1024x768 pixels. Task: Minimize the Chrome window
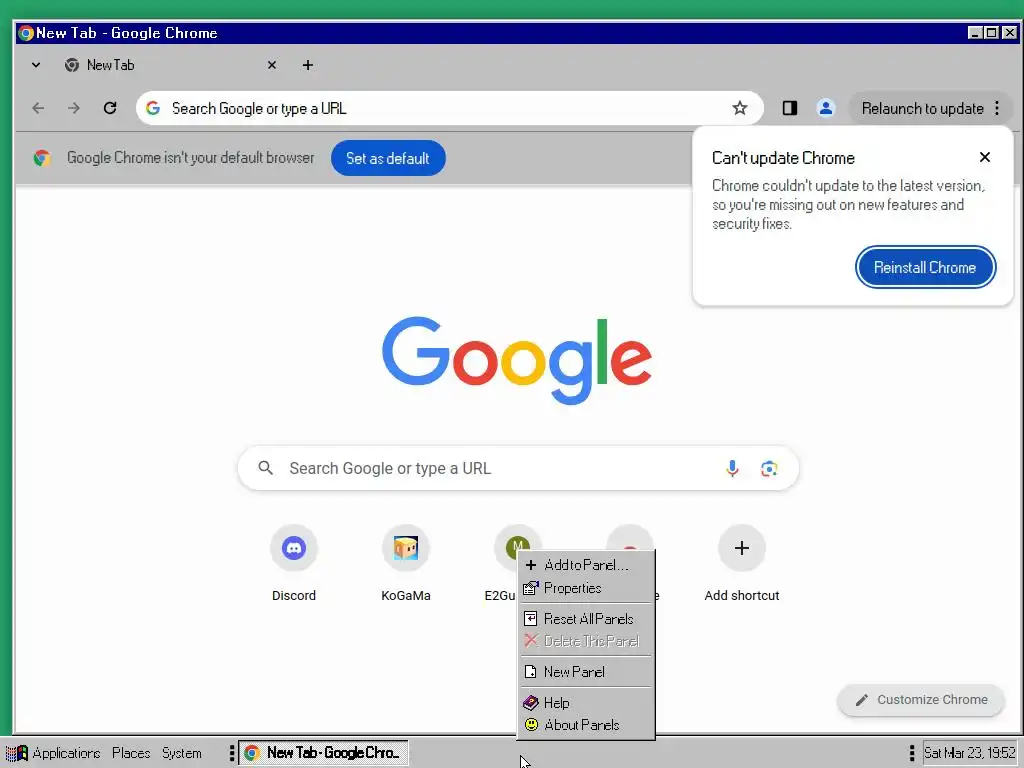pos(974,33)
